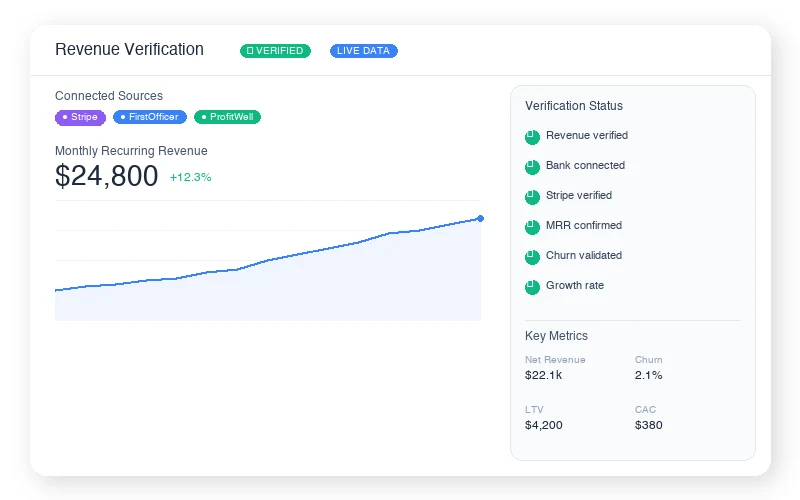Click the latest data point on the MRR chart

(480, 218)
